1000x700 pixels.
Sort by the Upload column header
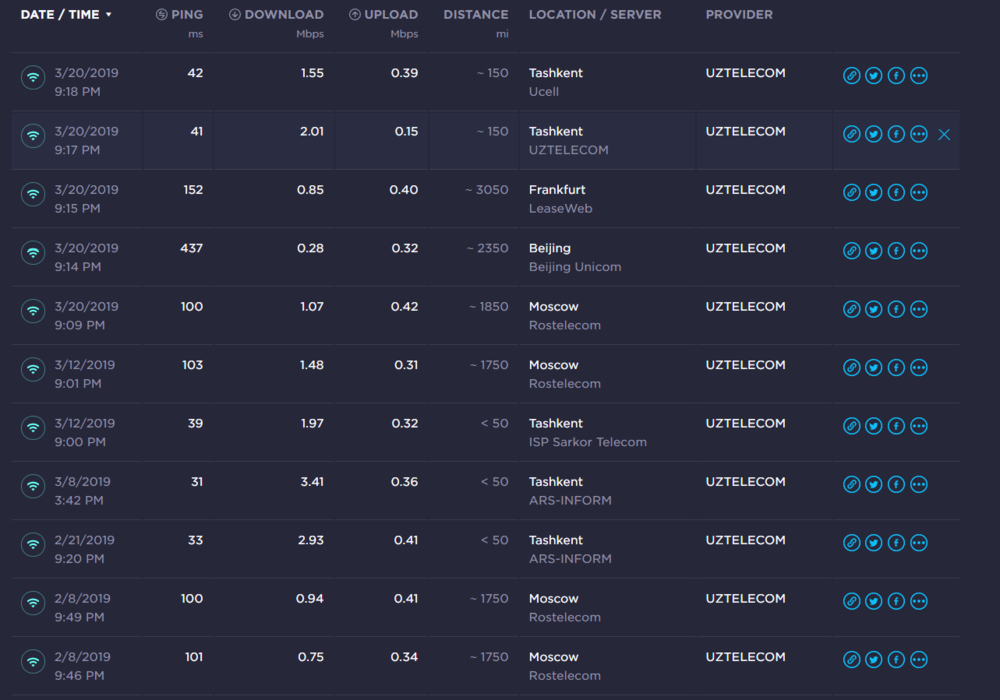tap(384, 15)
